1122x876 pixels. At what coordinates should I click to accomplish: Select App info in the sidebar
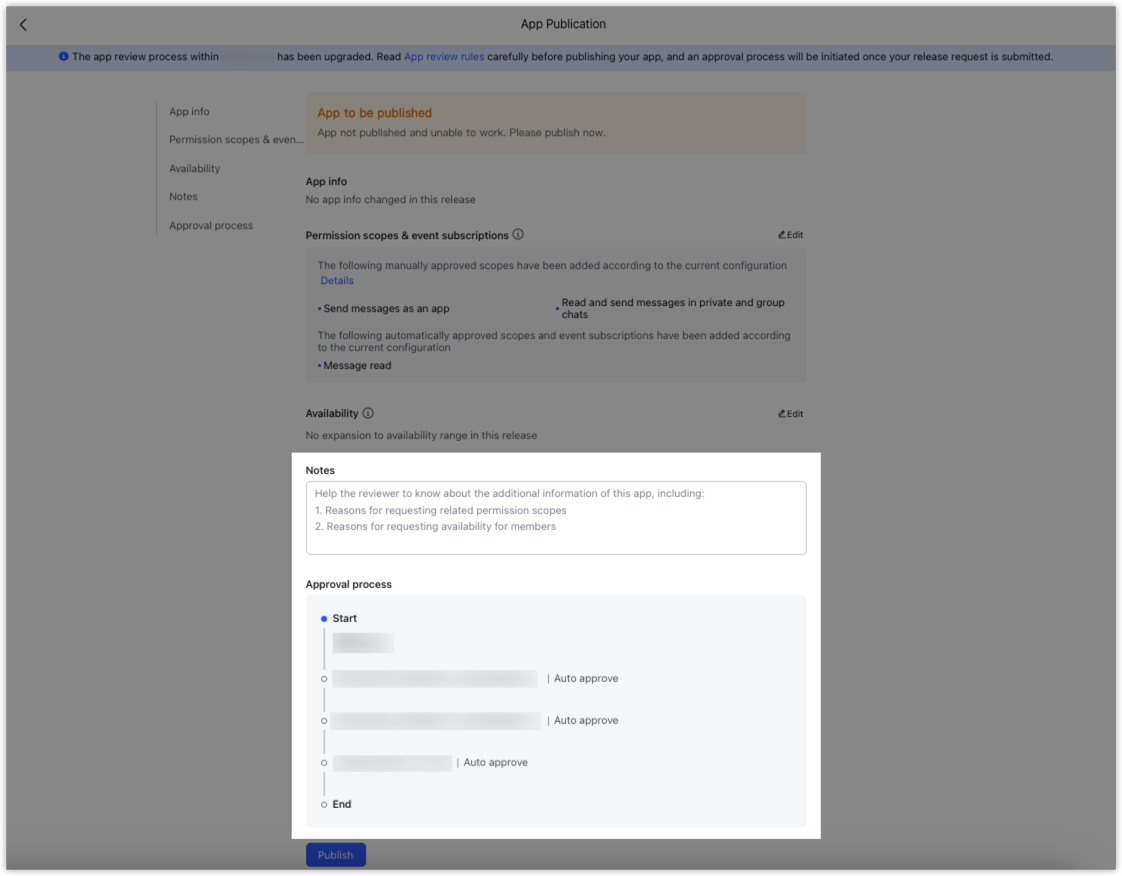189,111
